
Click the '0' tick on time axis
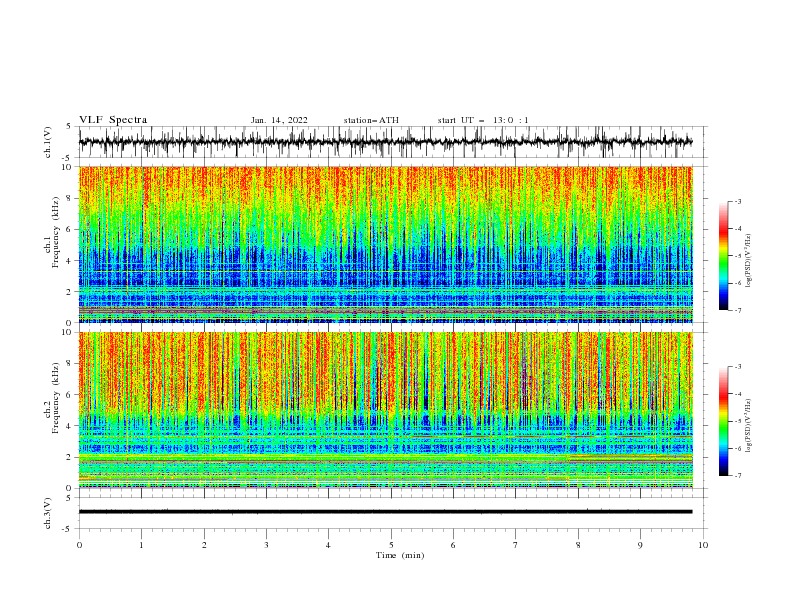79,545
